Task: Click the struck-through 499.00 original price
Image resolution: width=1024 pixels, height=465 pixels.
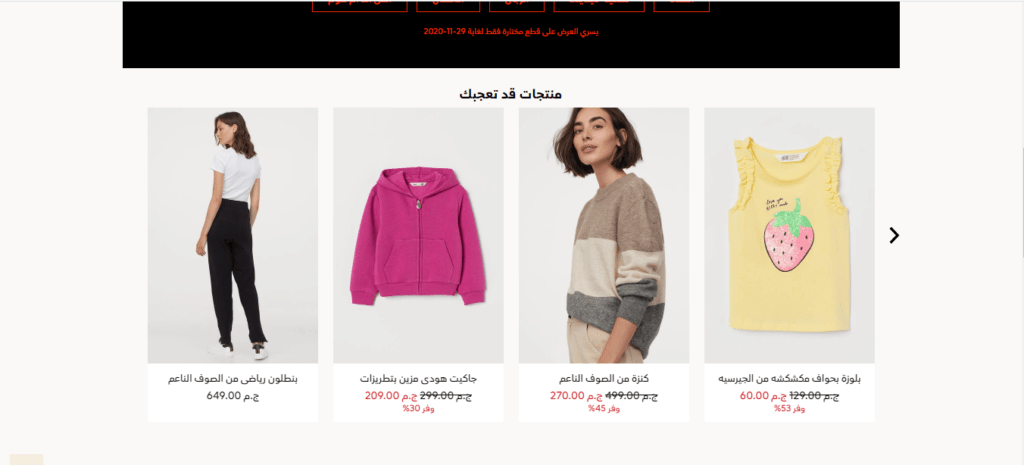Action: coord(632,395)
